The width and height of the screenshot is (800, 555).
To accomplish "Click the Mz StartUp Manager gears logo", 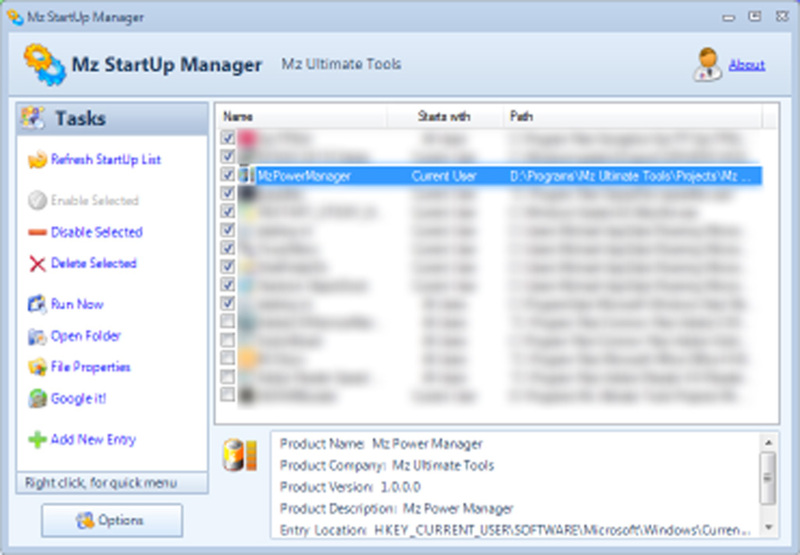I will click(x=44, y=64).
